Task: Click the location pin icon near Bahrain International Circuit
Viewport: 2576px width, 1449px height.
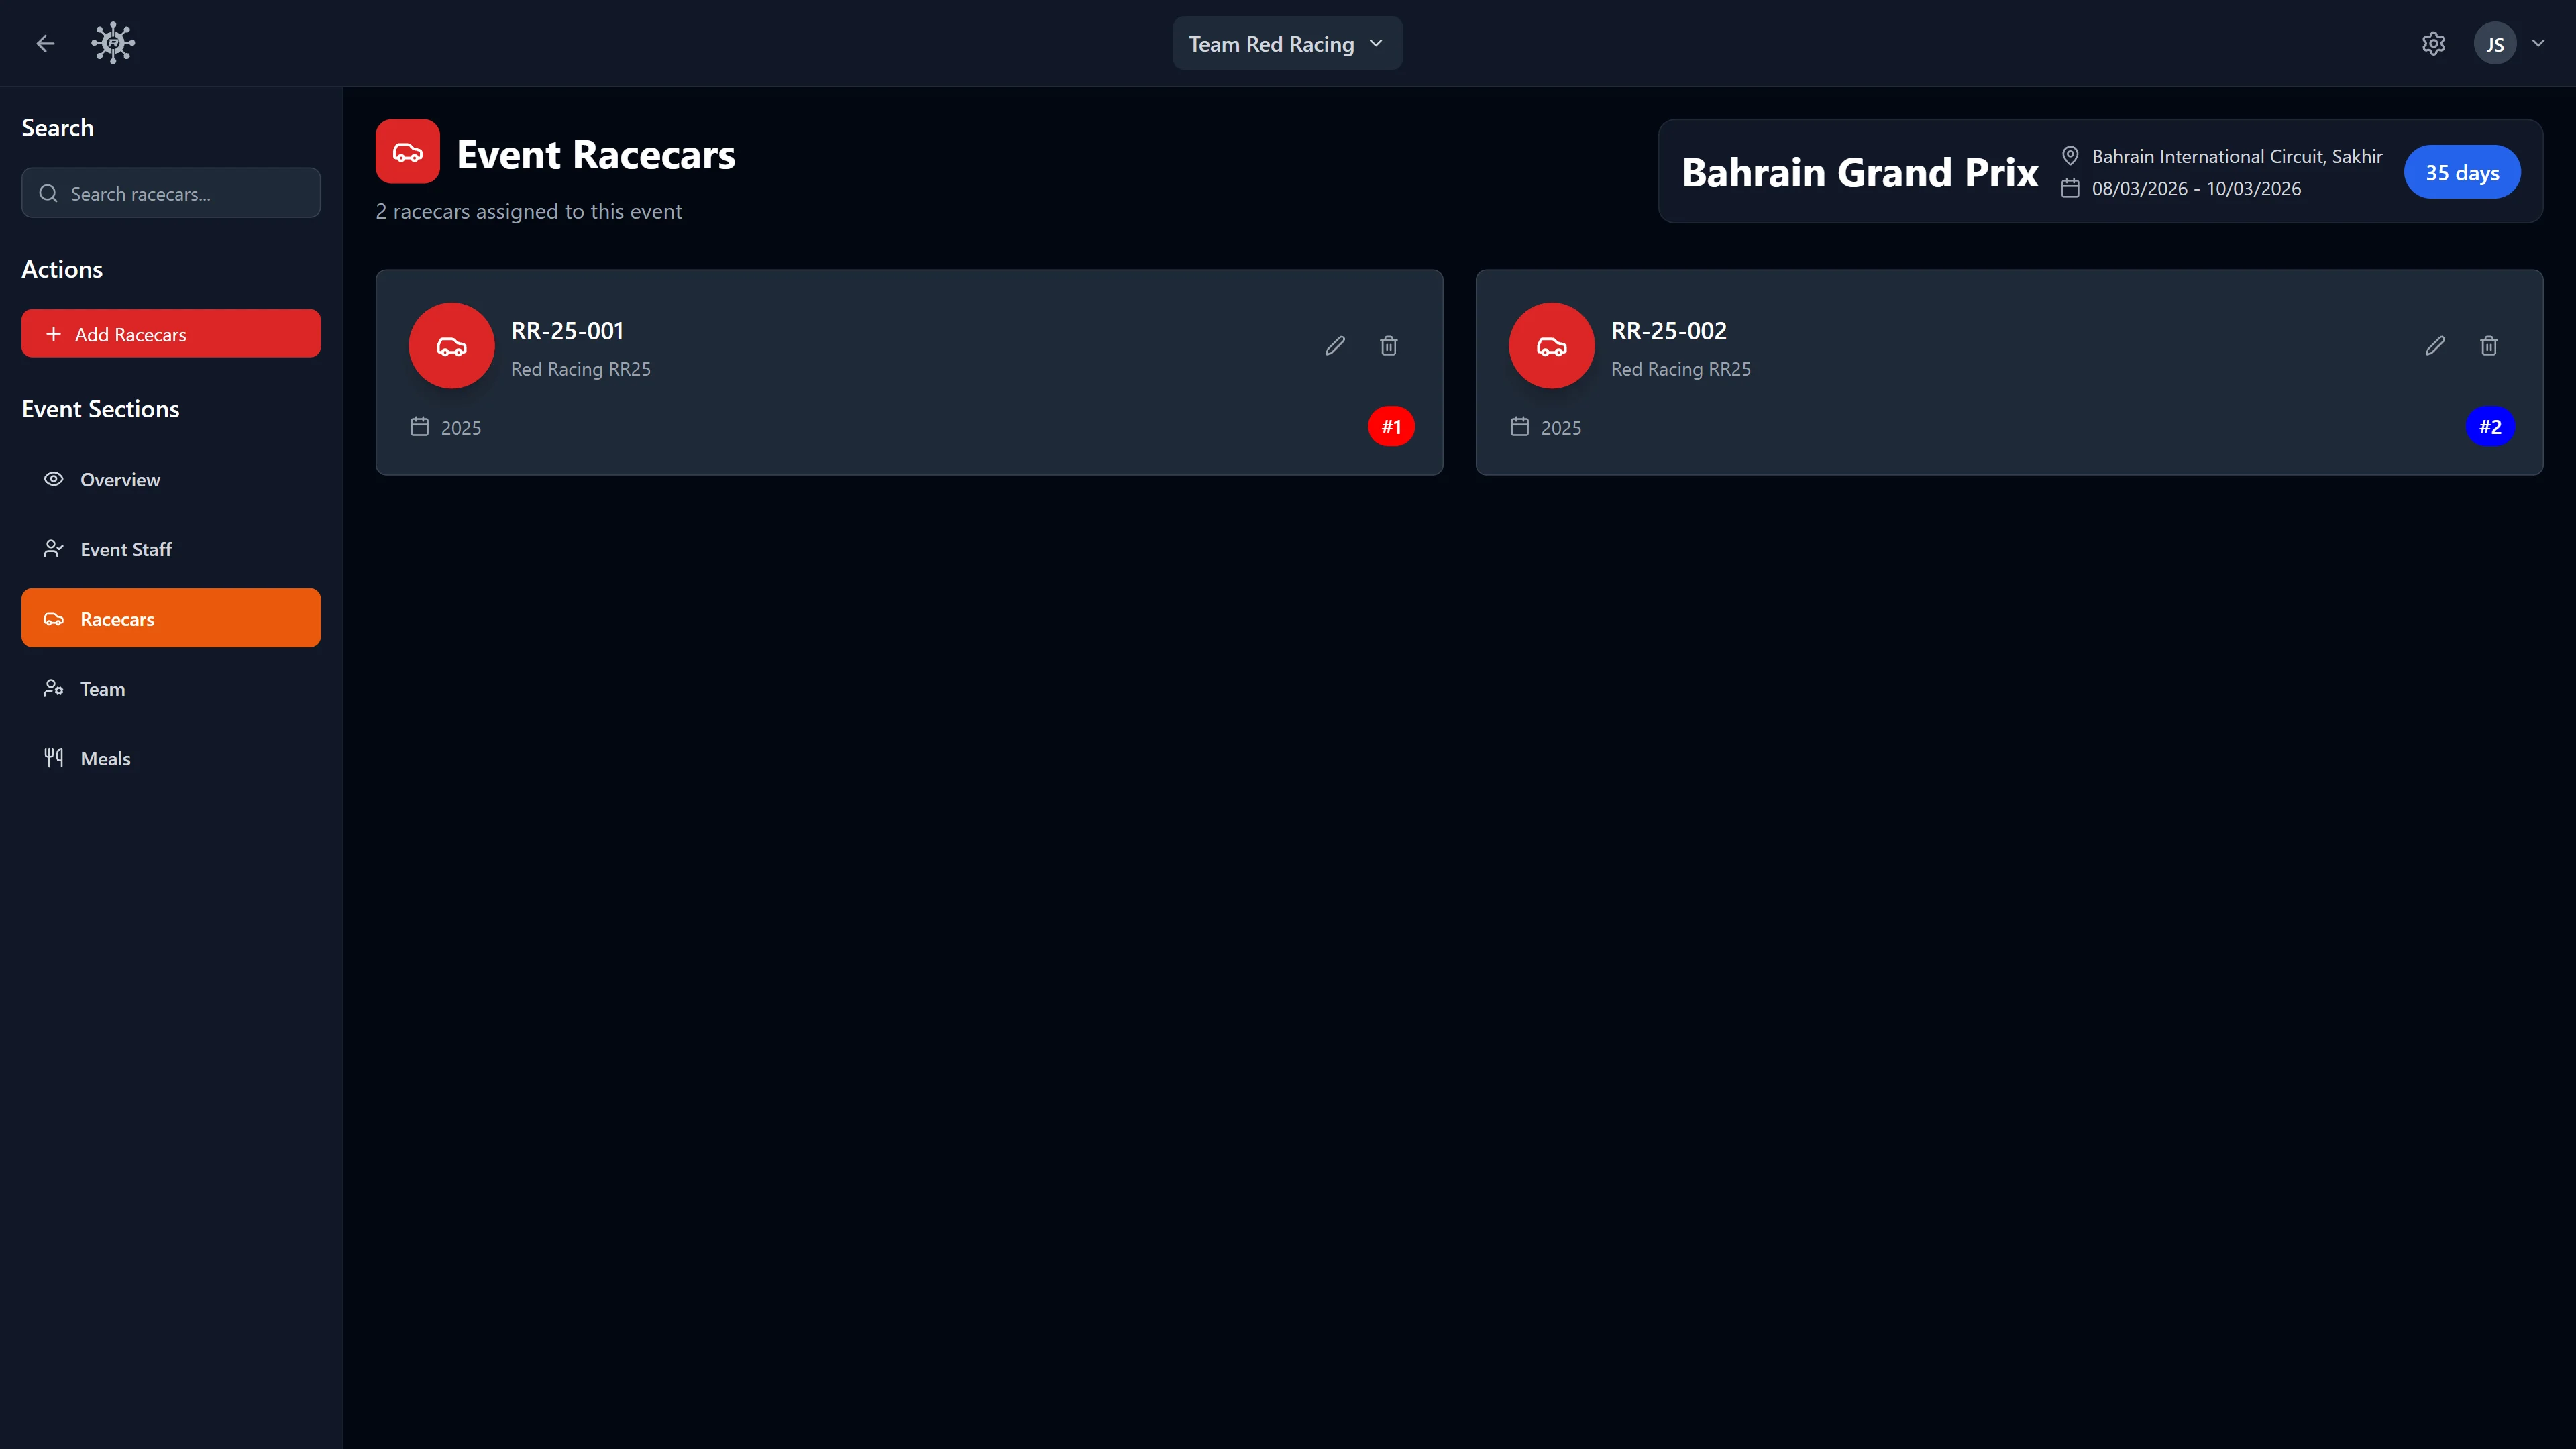Action: (x=2070, y=156)
